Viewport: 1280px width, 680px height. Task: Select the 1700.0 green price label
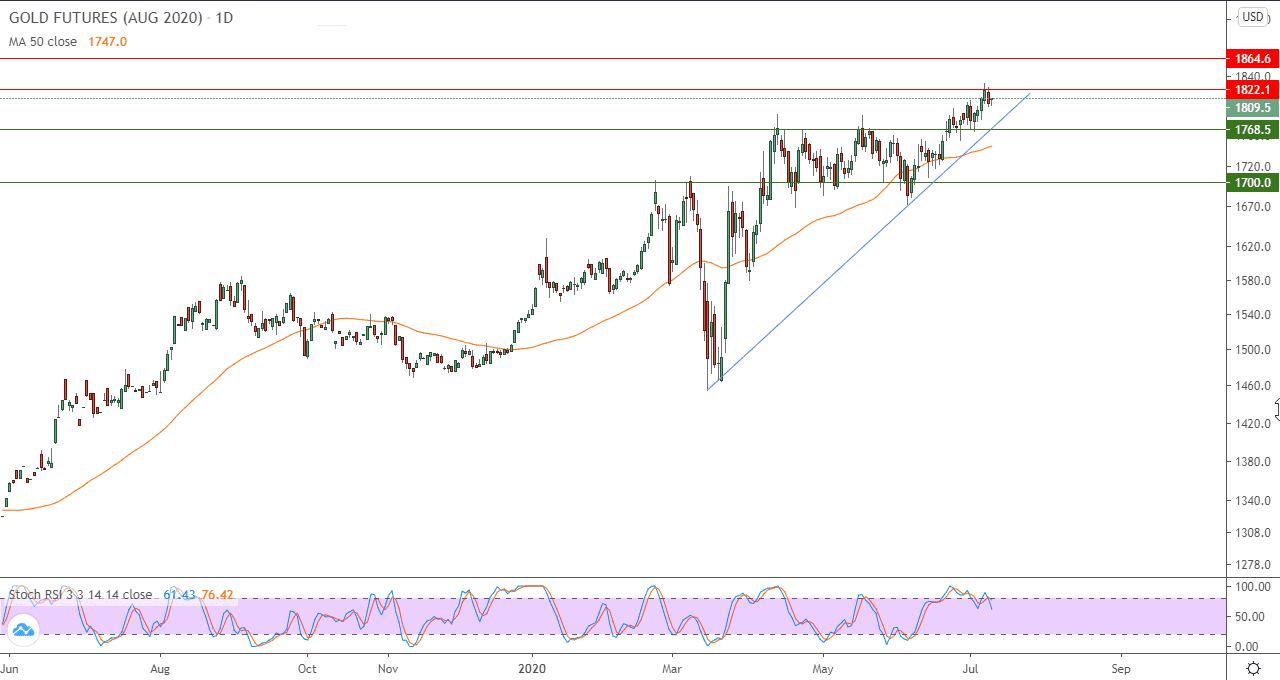[1252, 183]
